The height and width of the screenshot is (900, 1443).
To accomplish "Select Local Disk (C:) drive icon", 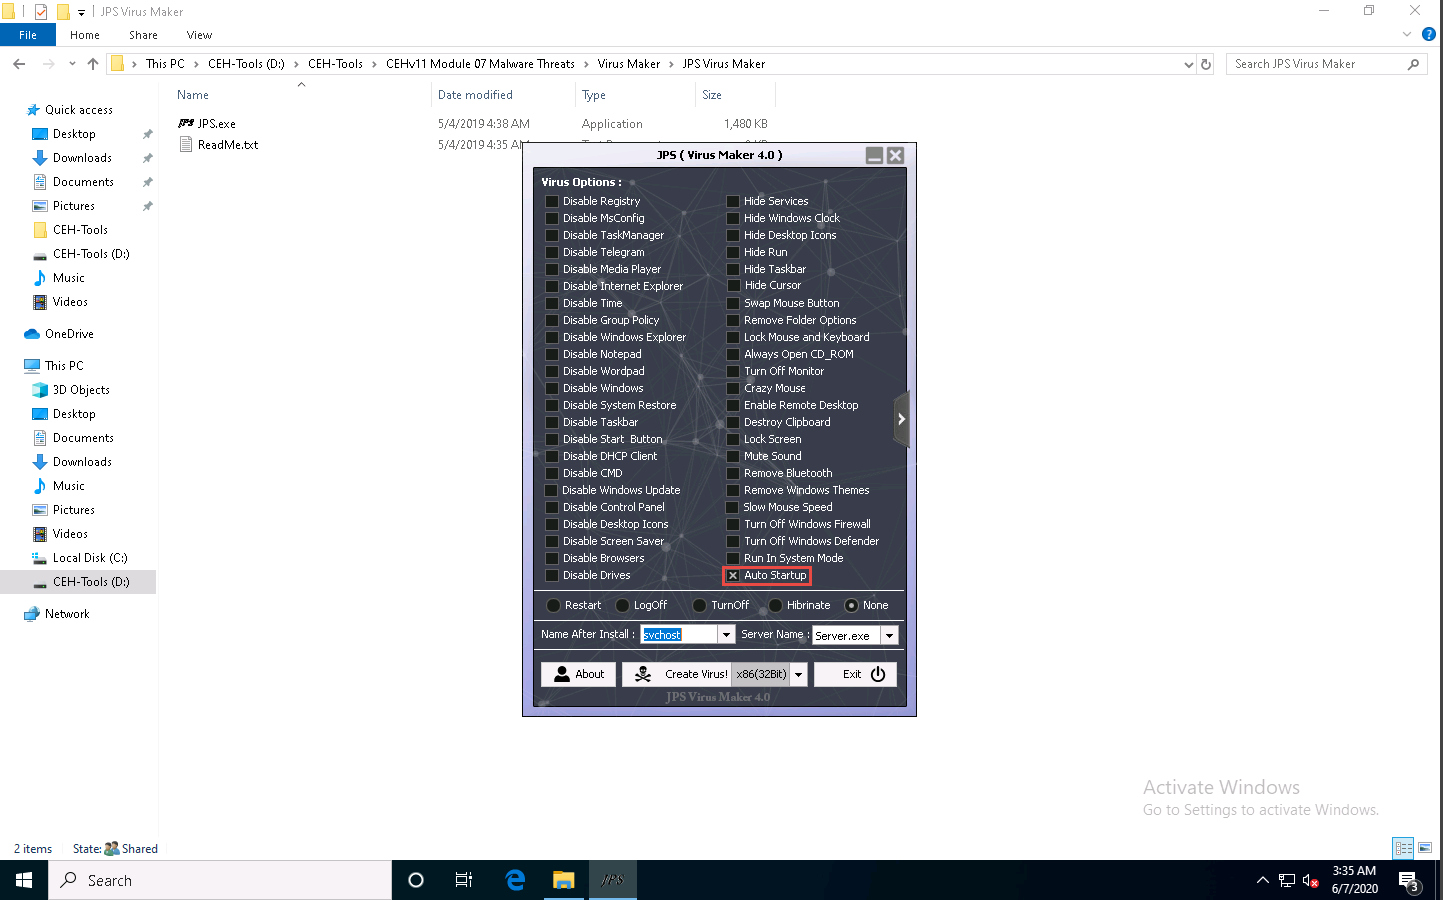I will (40, 558).
